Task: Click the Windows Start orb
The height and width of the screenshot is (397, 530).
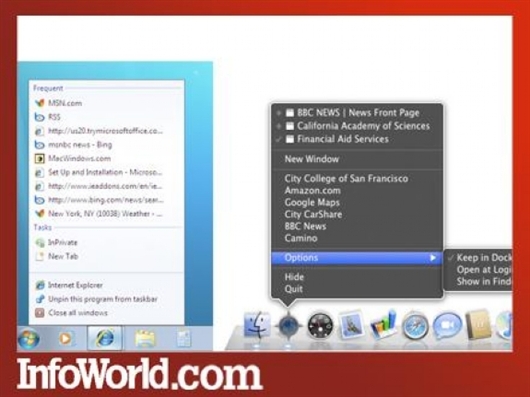Action: coord(29,338)
